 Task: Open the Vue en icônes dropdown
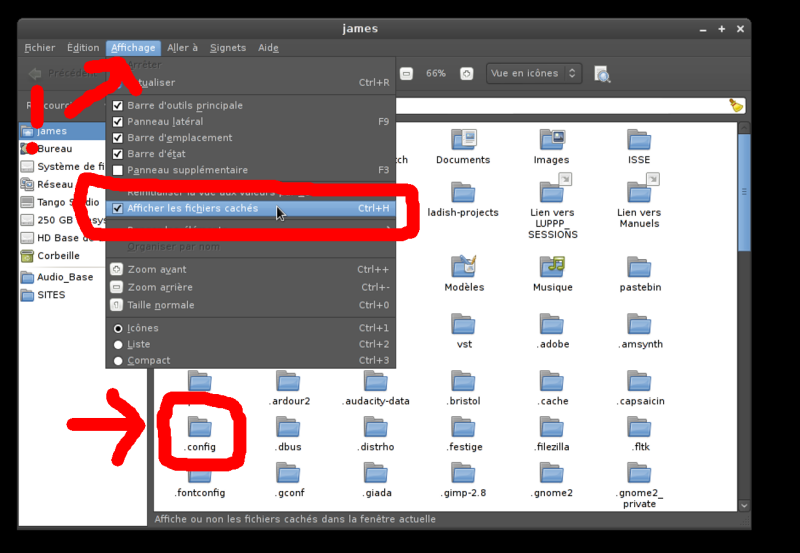pos(534,73)
